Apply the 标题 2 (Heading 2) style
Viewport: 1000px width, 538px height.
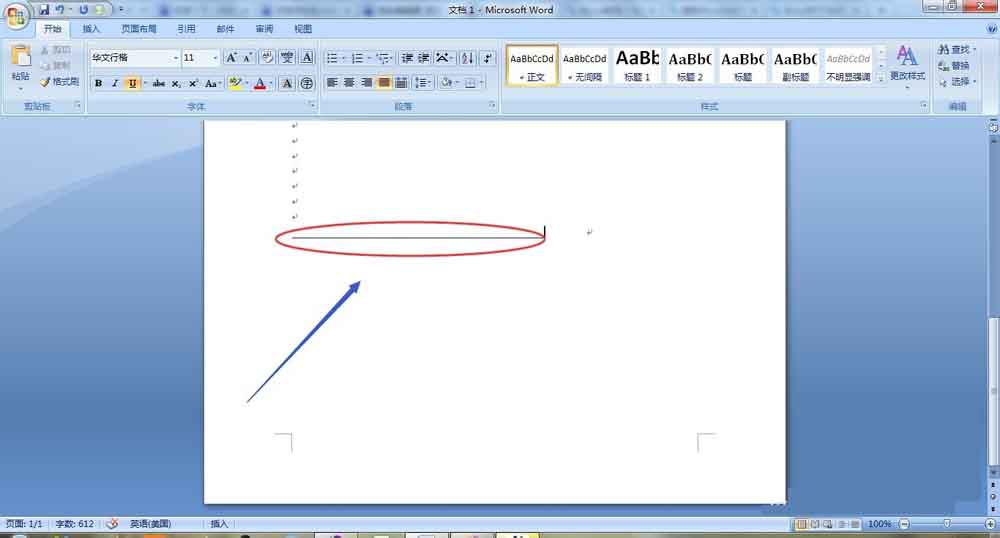coord(690,65)
